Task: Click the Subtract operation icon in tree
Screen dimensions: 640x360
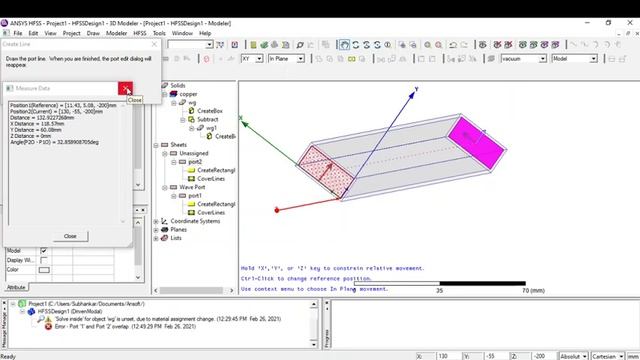Action: click(191, 119)
